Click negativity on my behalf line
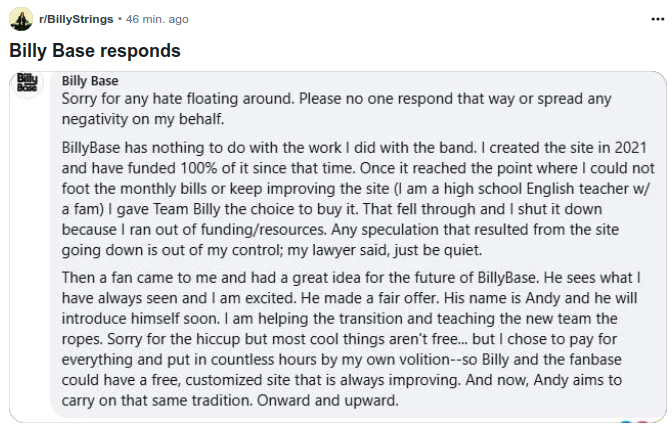The image size is (672, 428). pyautogui.click(x=143, y=119)
